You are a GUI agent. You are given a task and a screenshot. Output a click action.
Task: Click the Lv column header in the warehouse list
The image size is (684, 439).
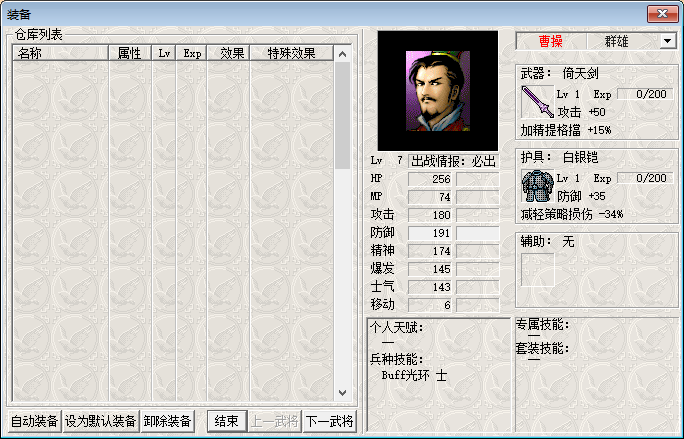point(164,53)
